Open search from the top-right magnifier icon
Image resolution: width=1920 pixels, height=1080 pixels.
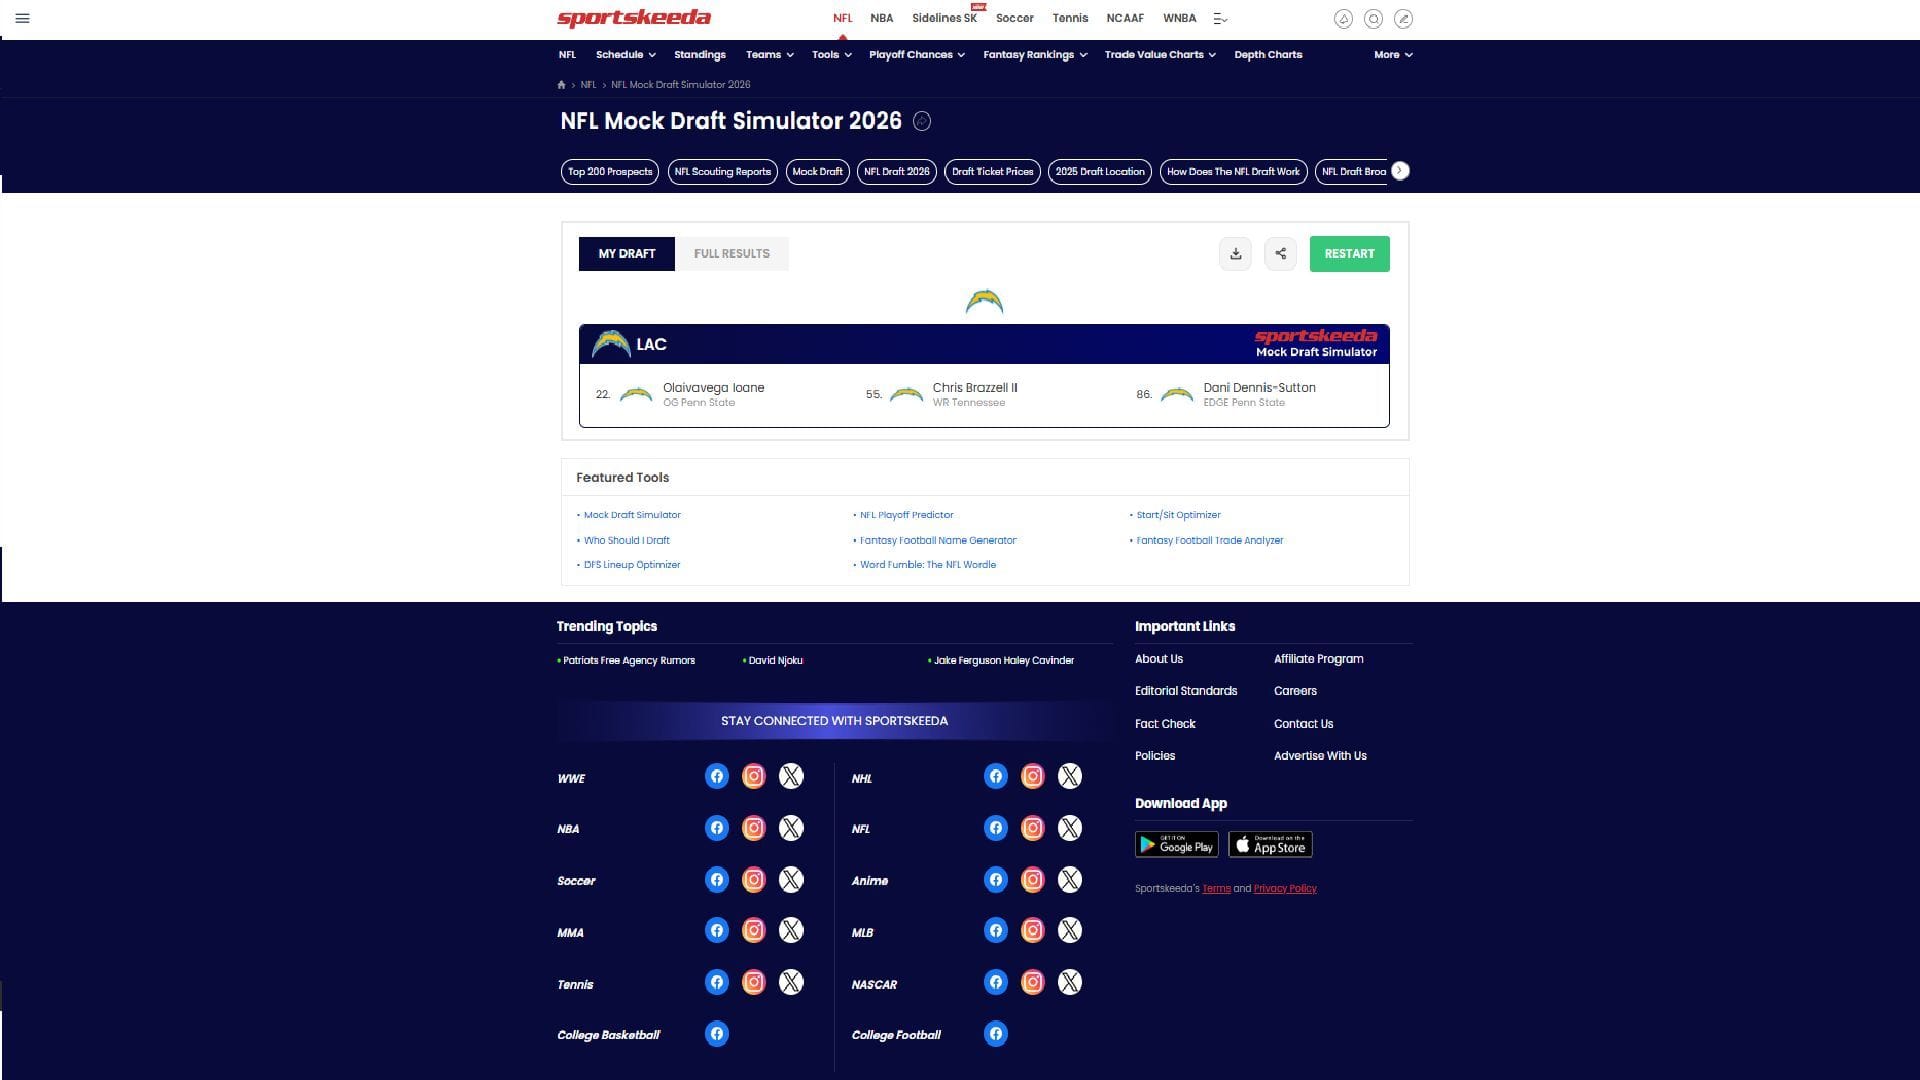(x=1373, y=18)
